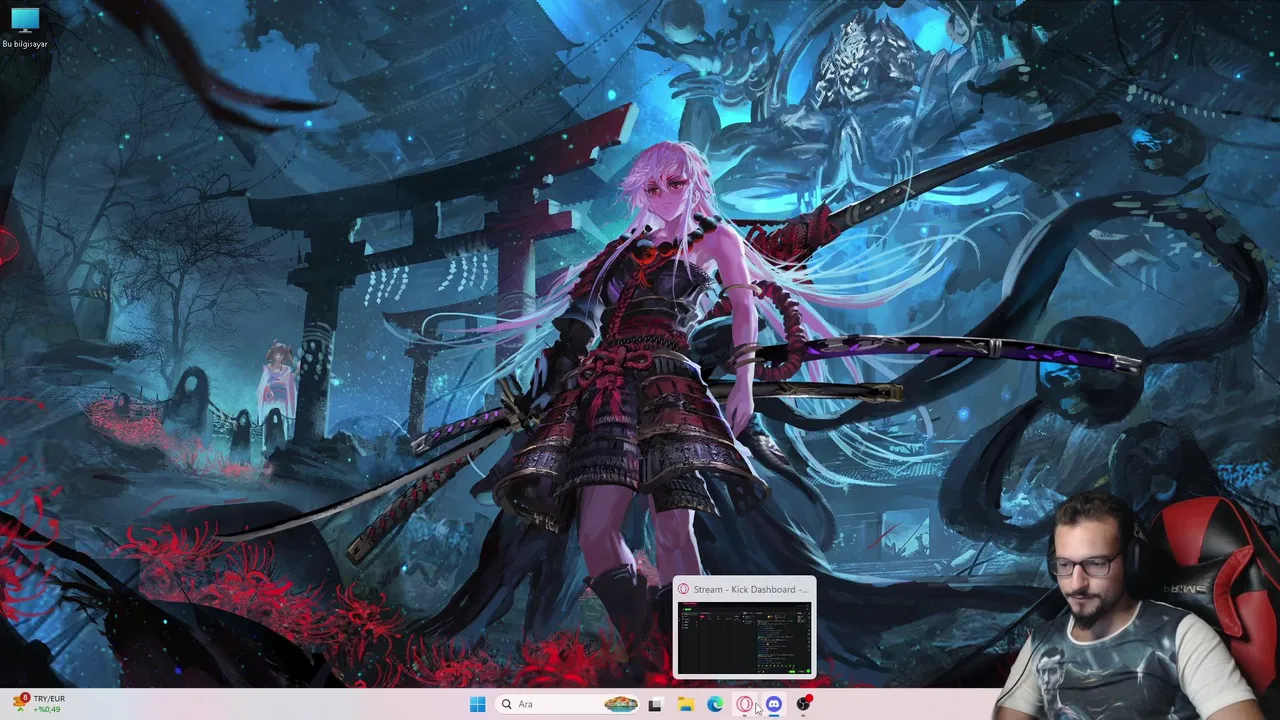This screenshot has width=1280, height=720.
Task: Click the Stream - Kick Dashboard preview title
Action: 750,589
